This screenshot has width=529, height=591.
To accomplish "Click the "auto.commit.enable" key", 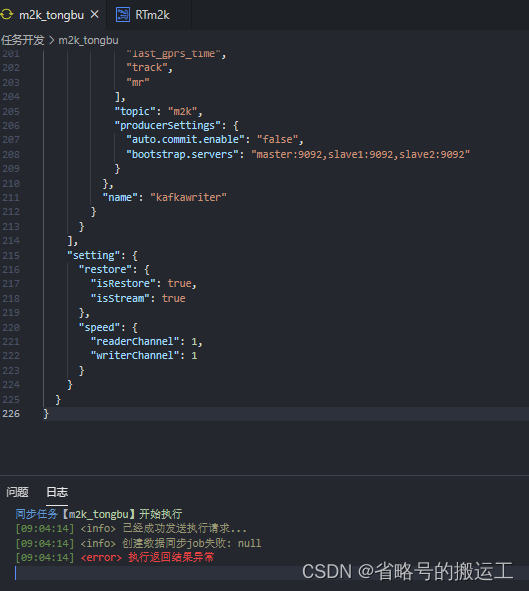I will click(x=185, y=139).
